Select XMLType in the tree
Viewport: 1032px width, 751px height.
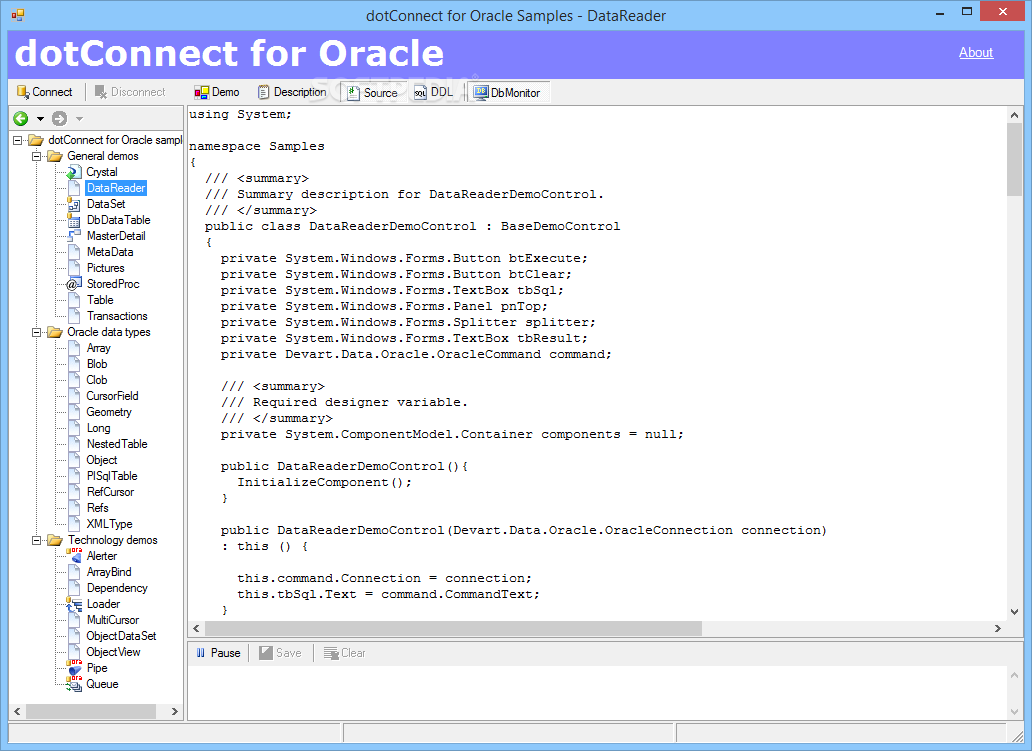109,524
